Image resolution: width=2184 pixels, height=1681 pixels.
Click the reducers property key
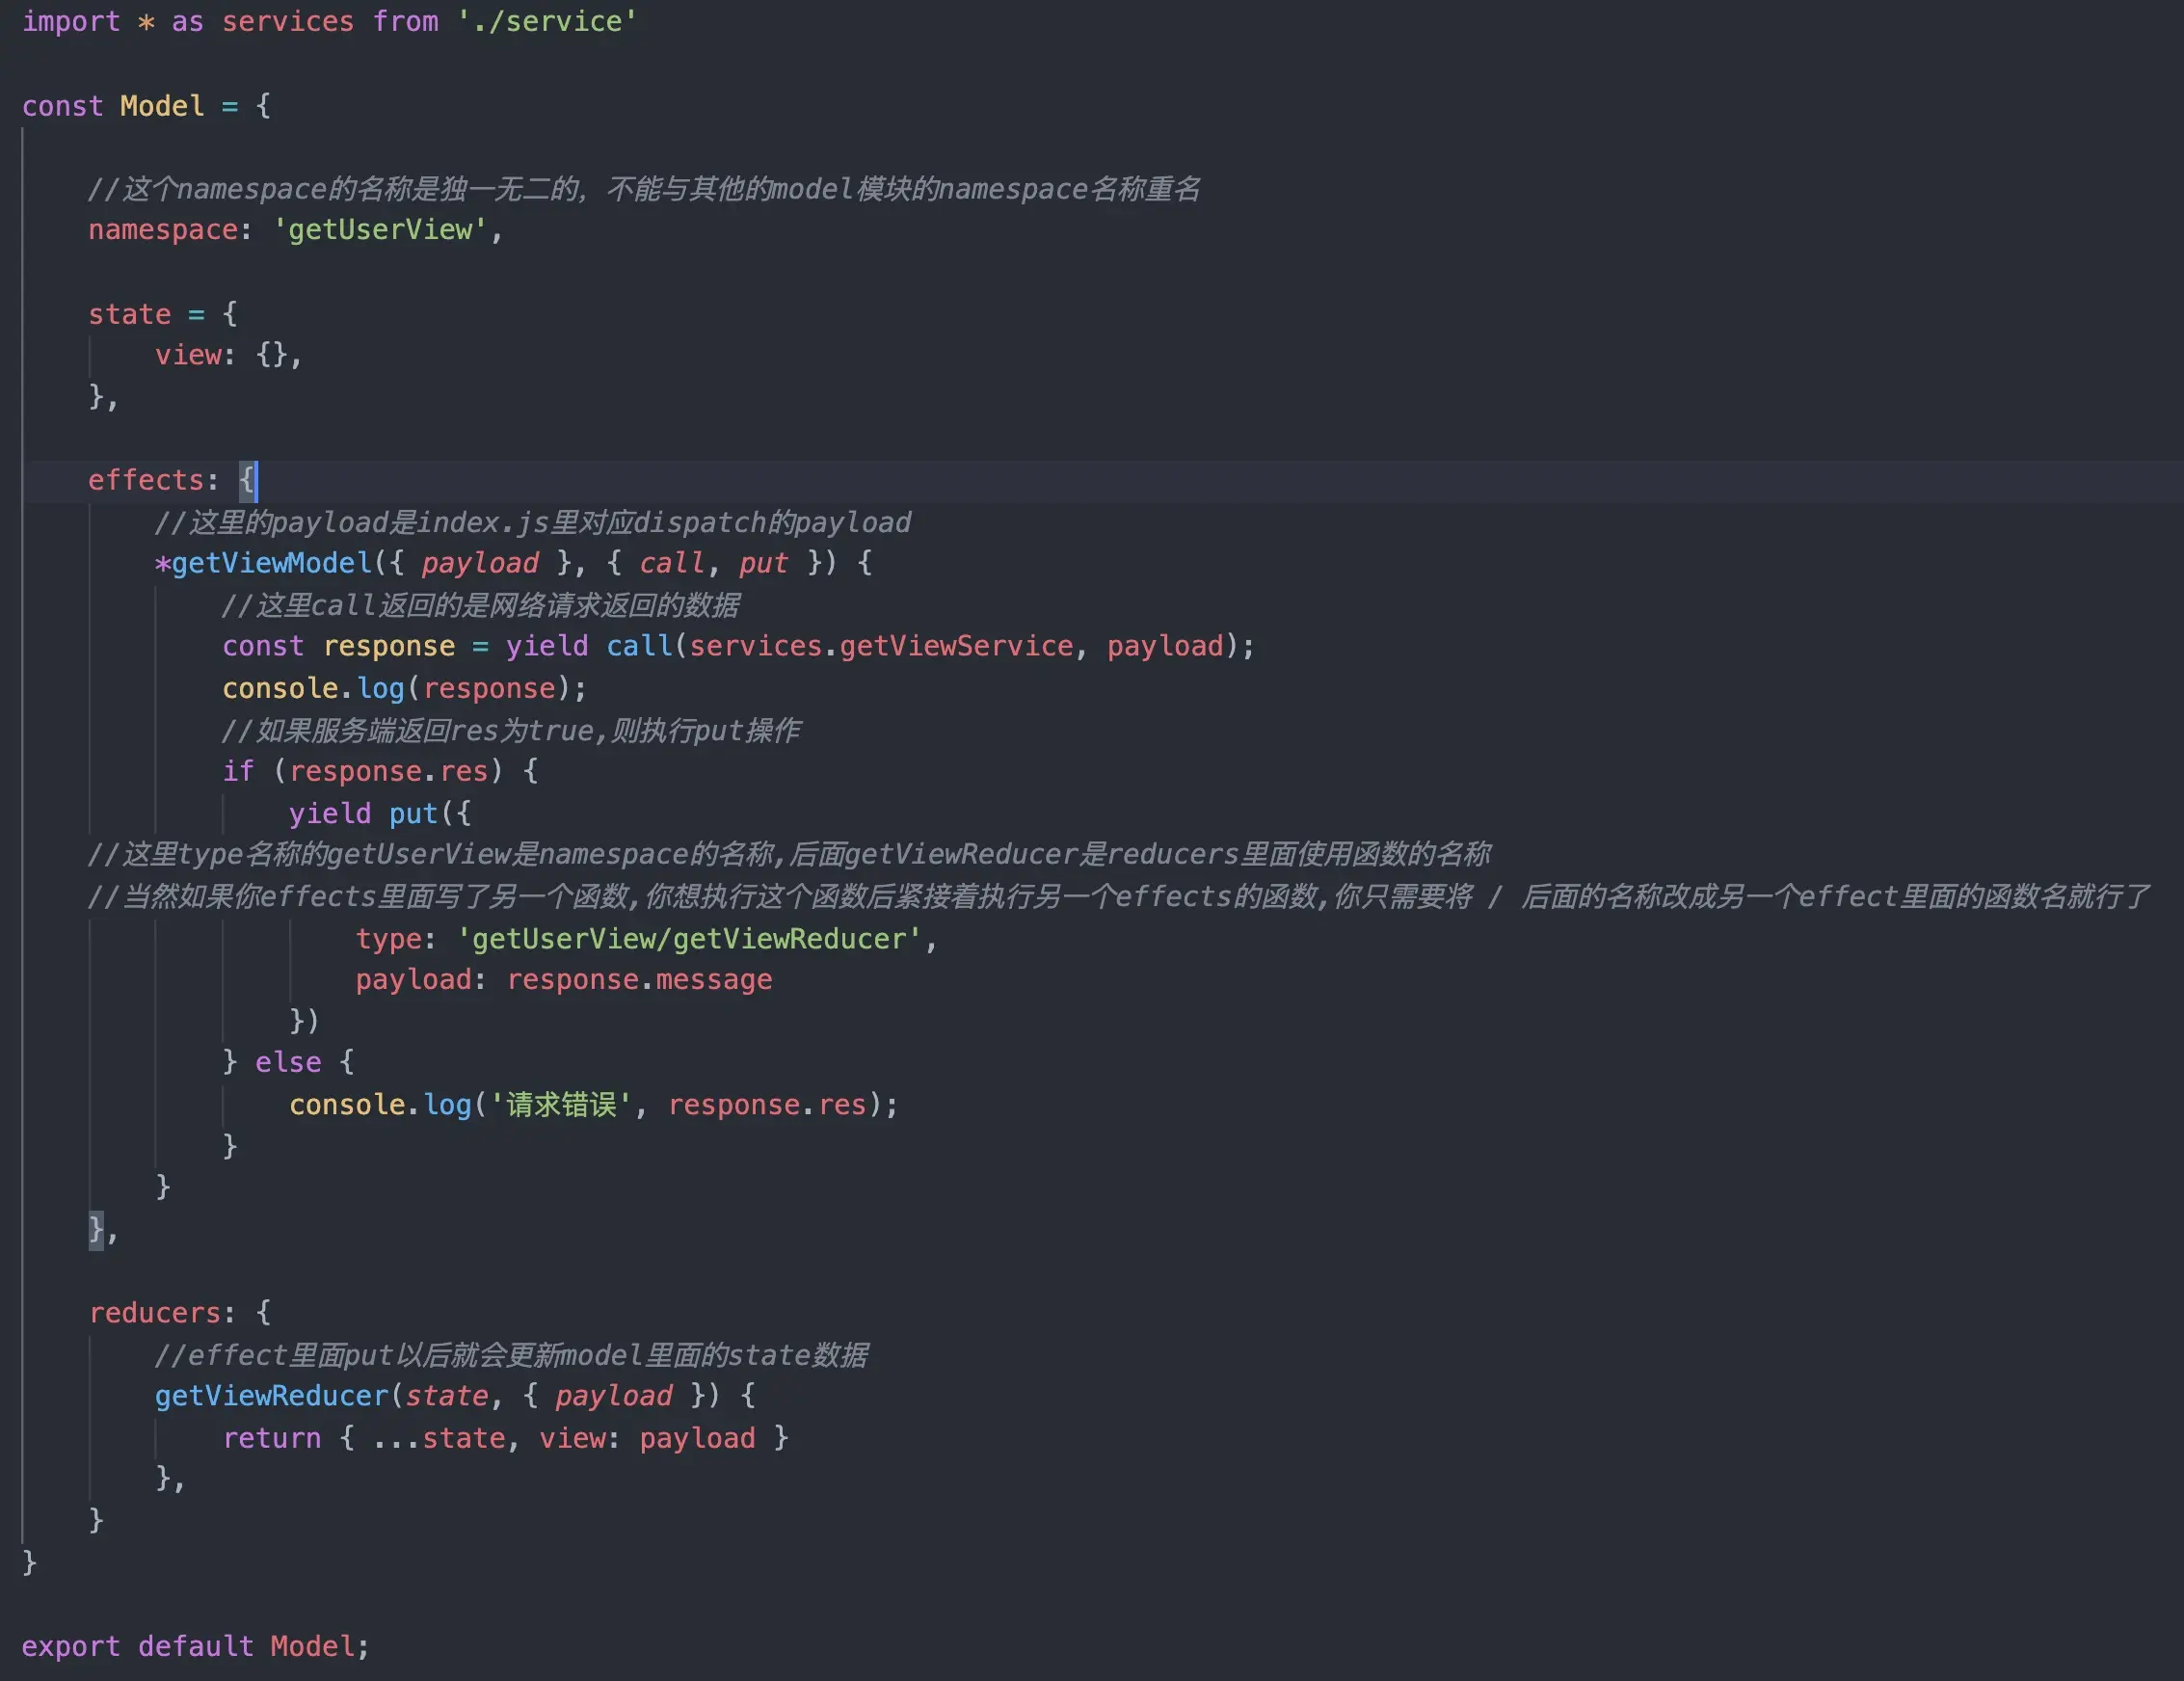(154, 1313)
